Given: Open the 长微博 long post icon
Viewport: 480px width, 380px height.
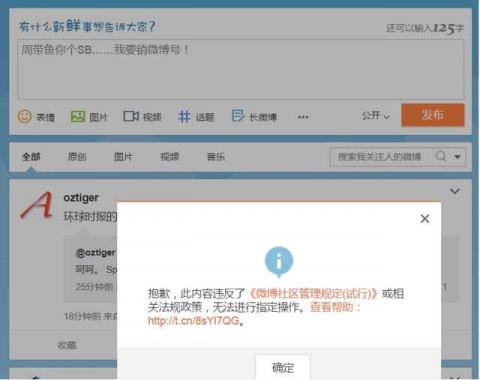Looking at the screenshot, I should [x=238, y=116].
